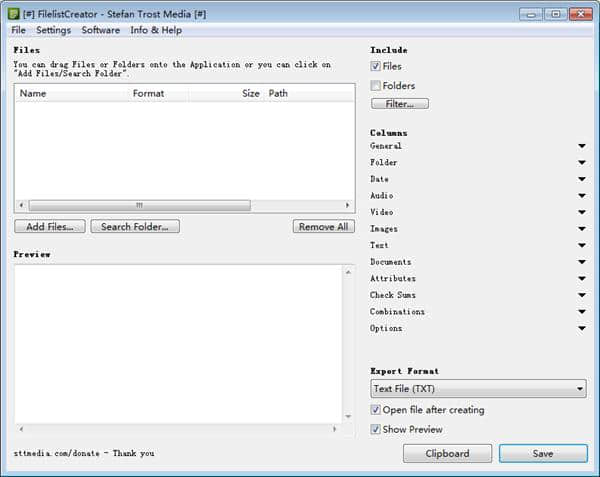600x477 pixels.
Task: Enable the Folders include checkbox
Action: pos(376,86)
